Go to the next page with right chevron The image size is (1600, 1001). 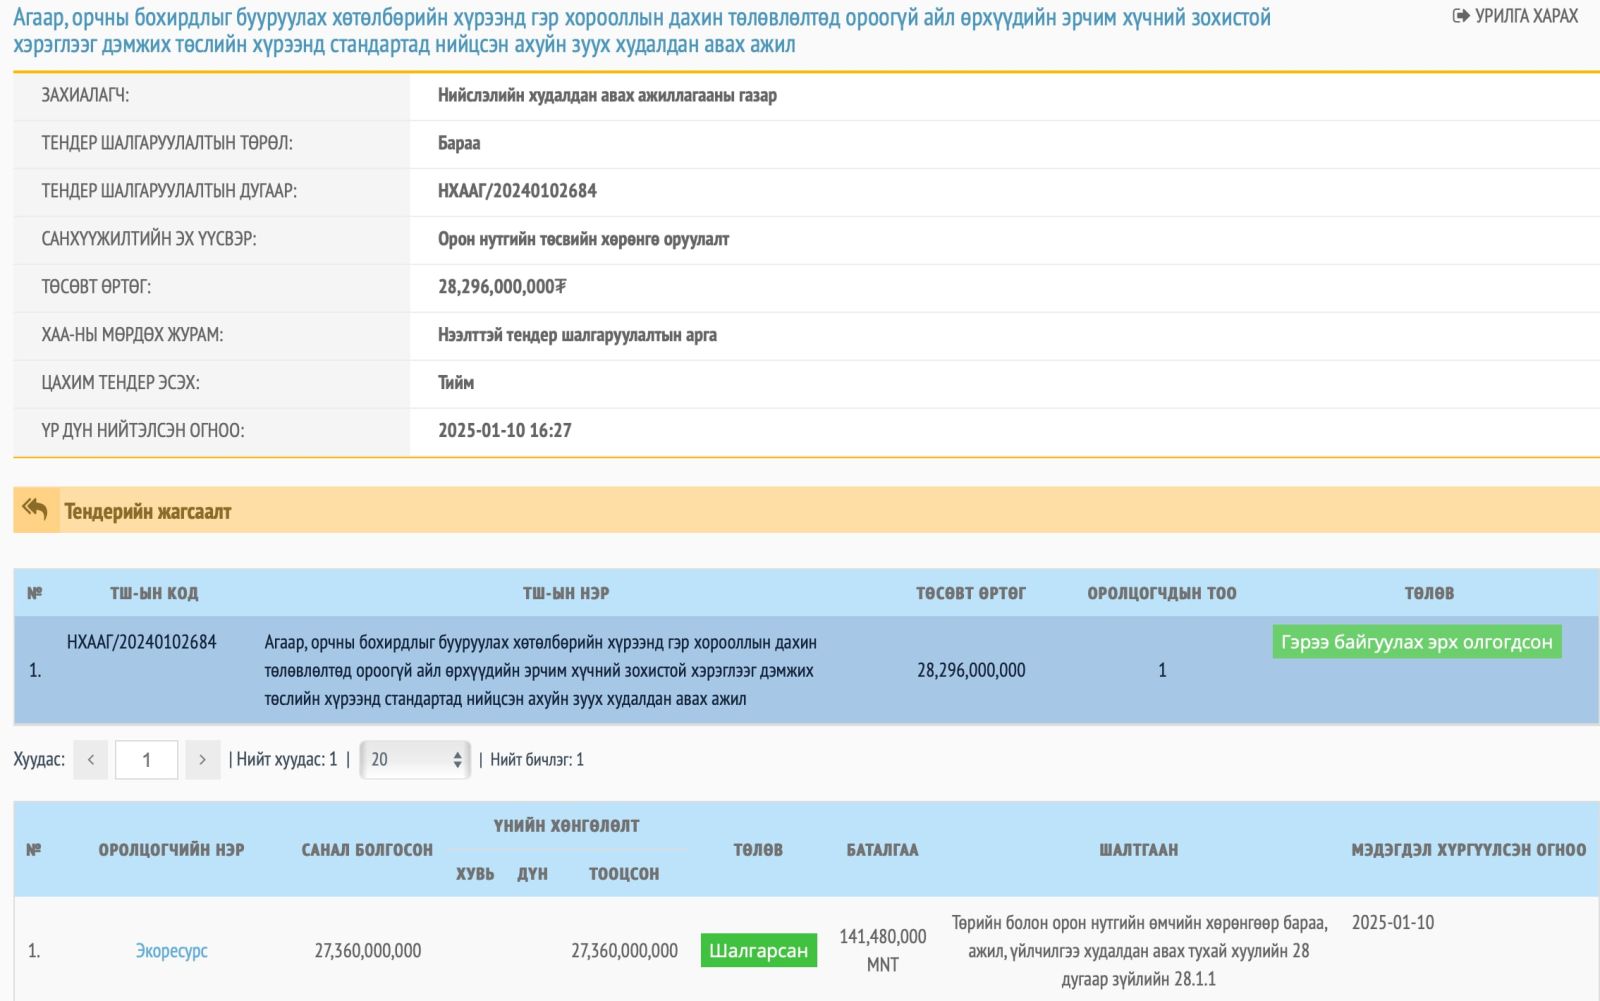pos(202,760)
